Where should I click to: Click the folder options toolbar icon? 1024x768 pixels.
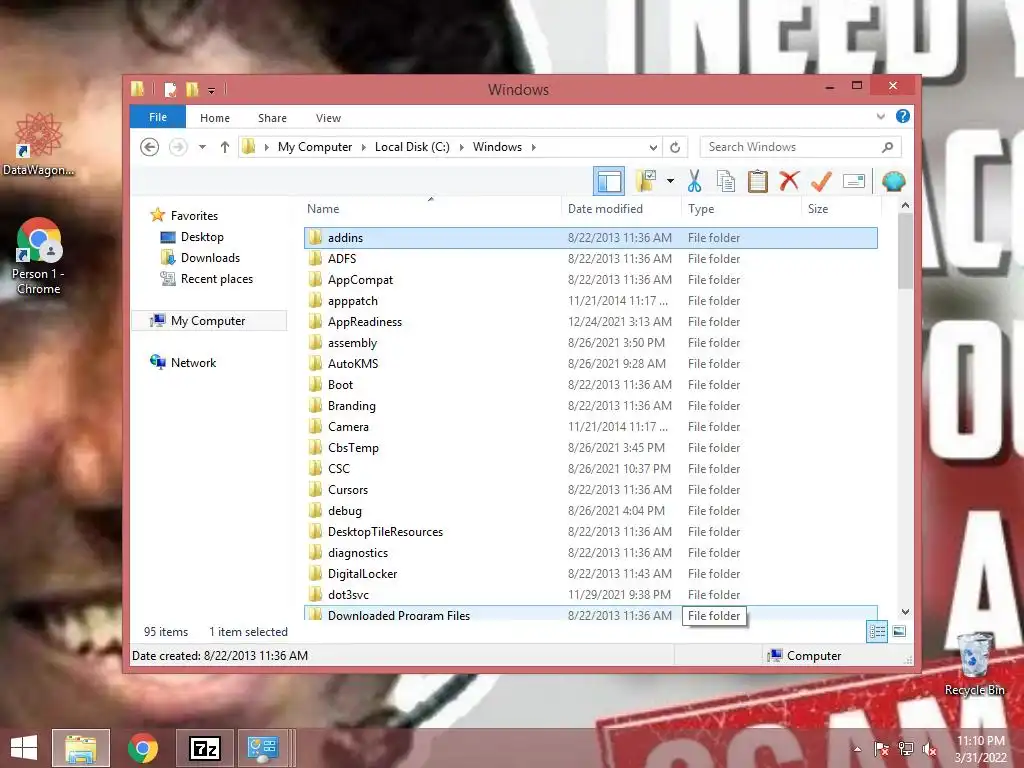pos(645,181)
